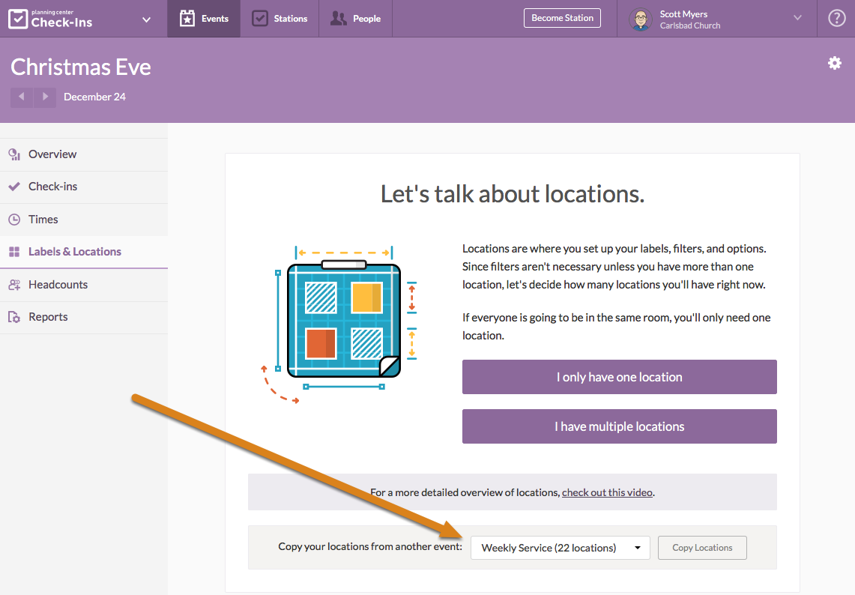Switch to the Events tab

pos(204,19)
